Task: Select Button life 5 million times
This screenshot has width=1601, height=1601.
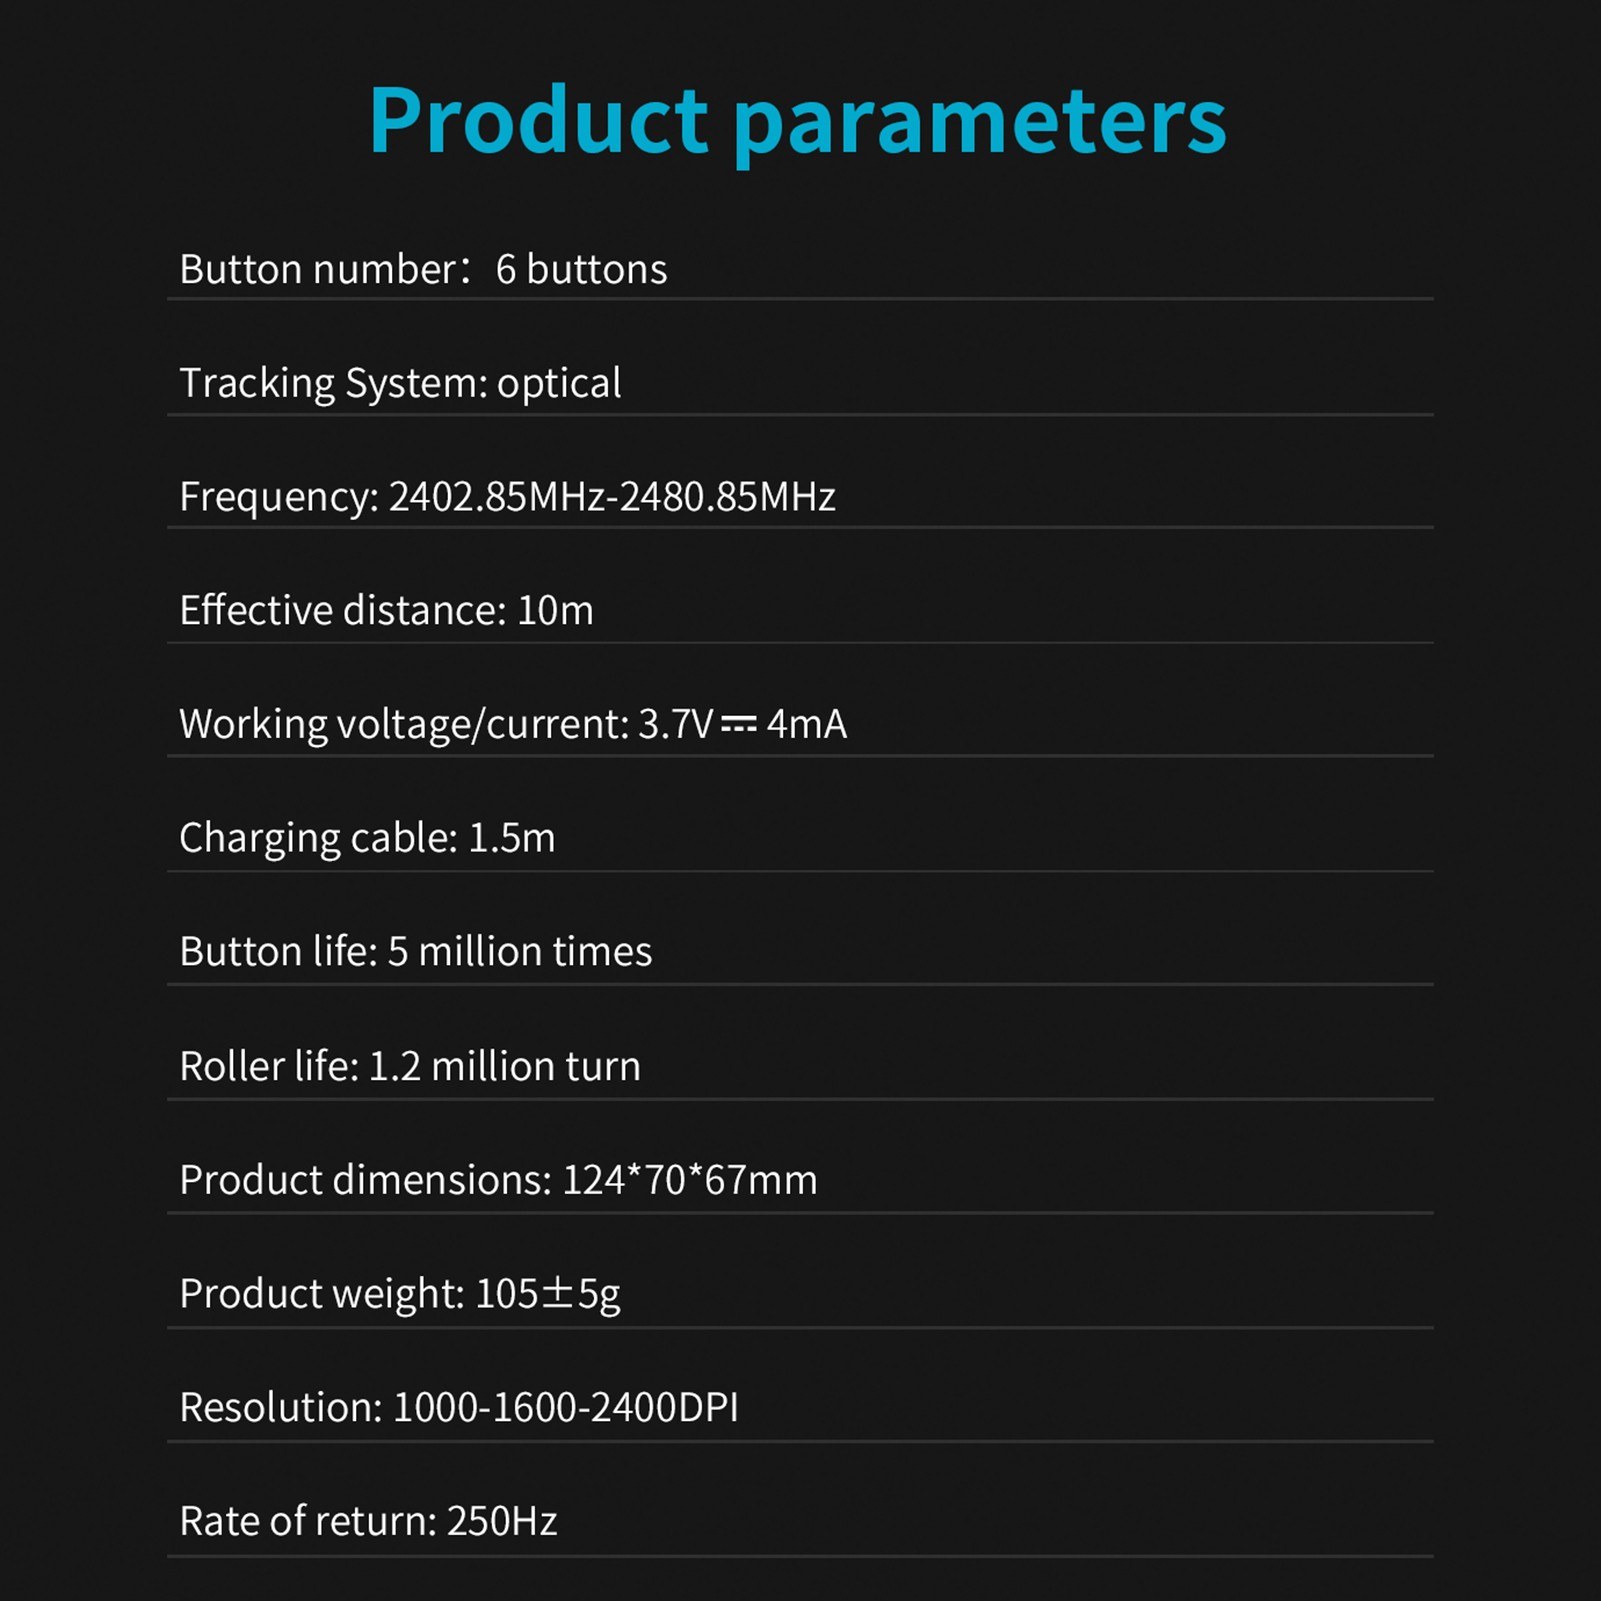Action: tap(415, 952)
